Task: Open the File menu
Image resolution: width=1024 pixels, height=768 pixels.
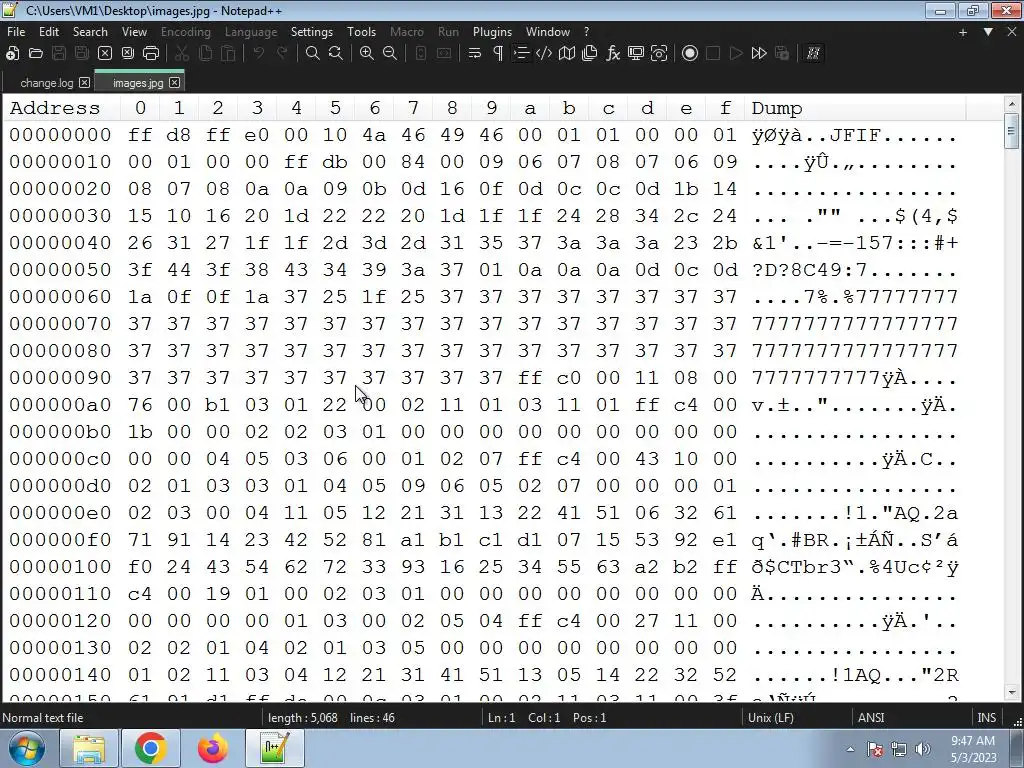Action: pyautogui.click(x=16, y=31)
